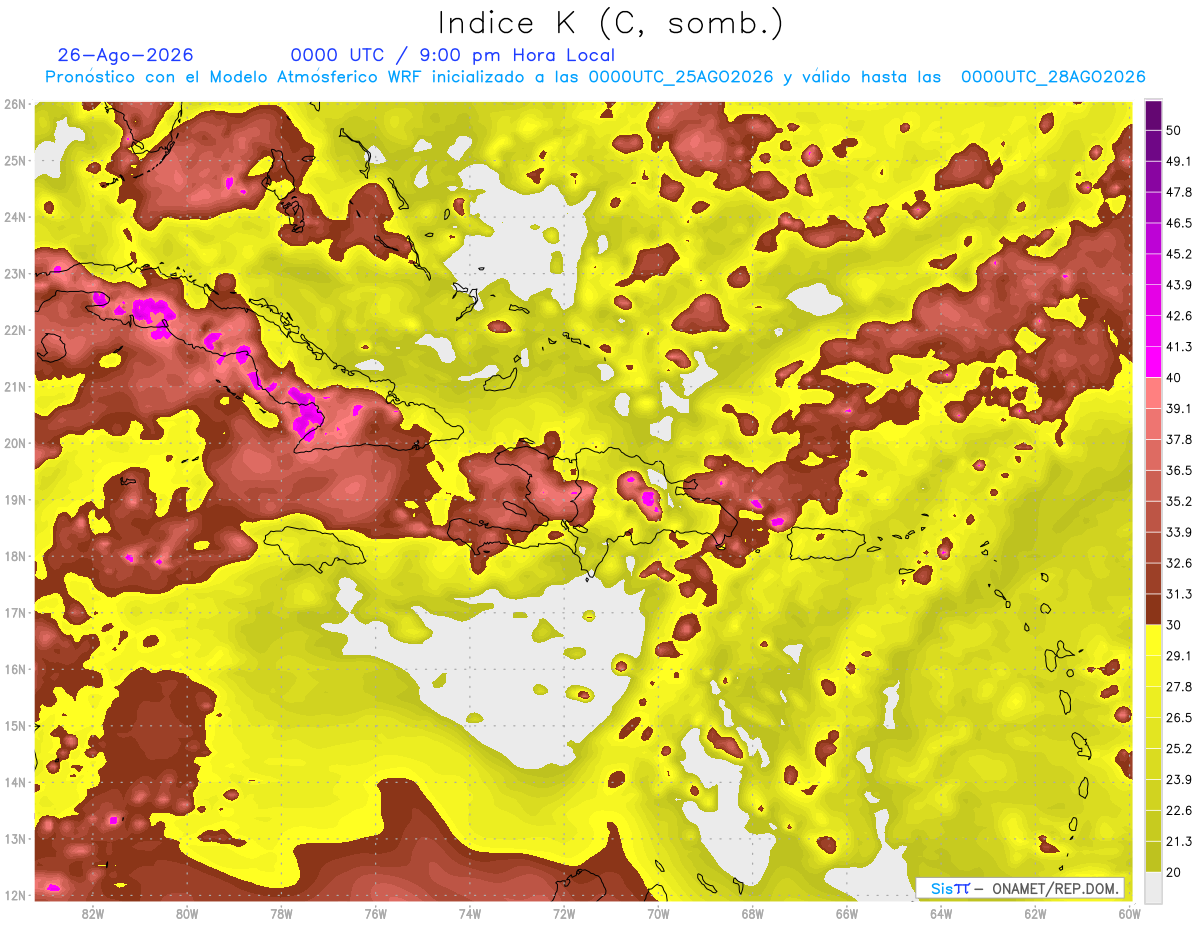Screen dimensions: 1200x927
Task: Click latitude axis label "16N"
Action: tap(15, 670)
